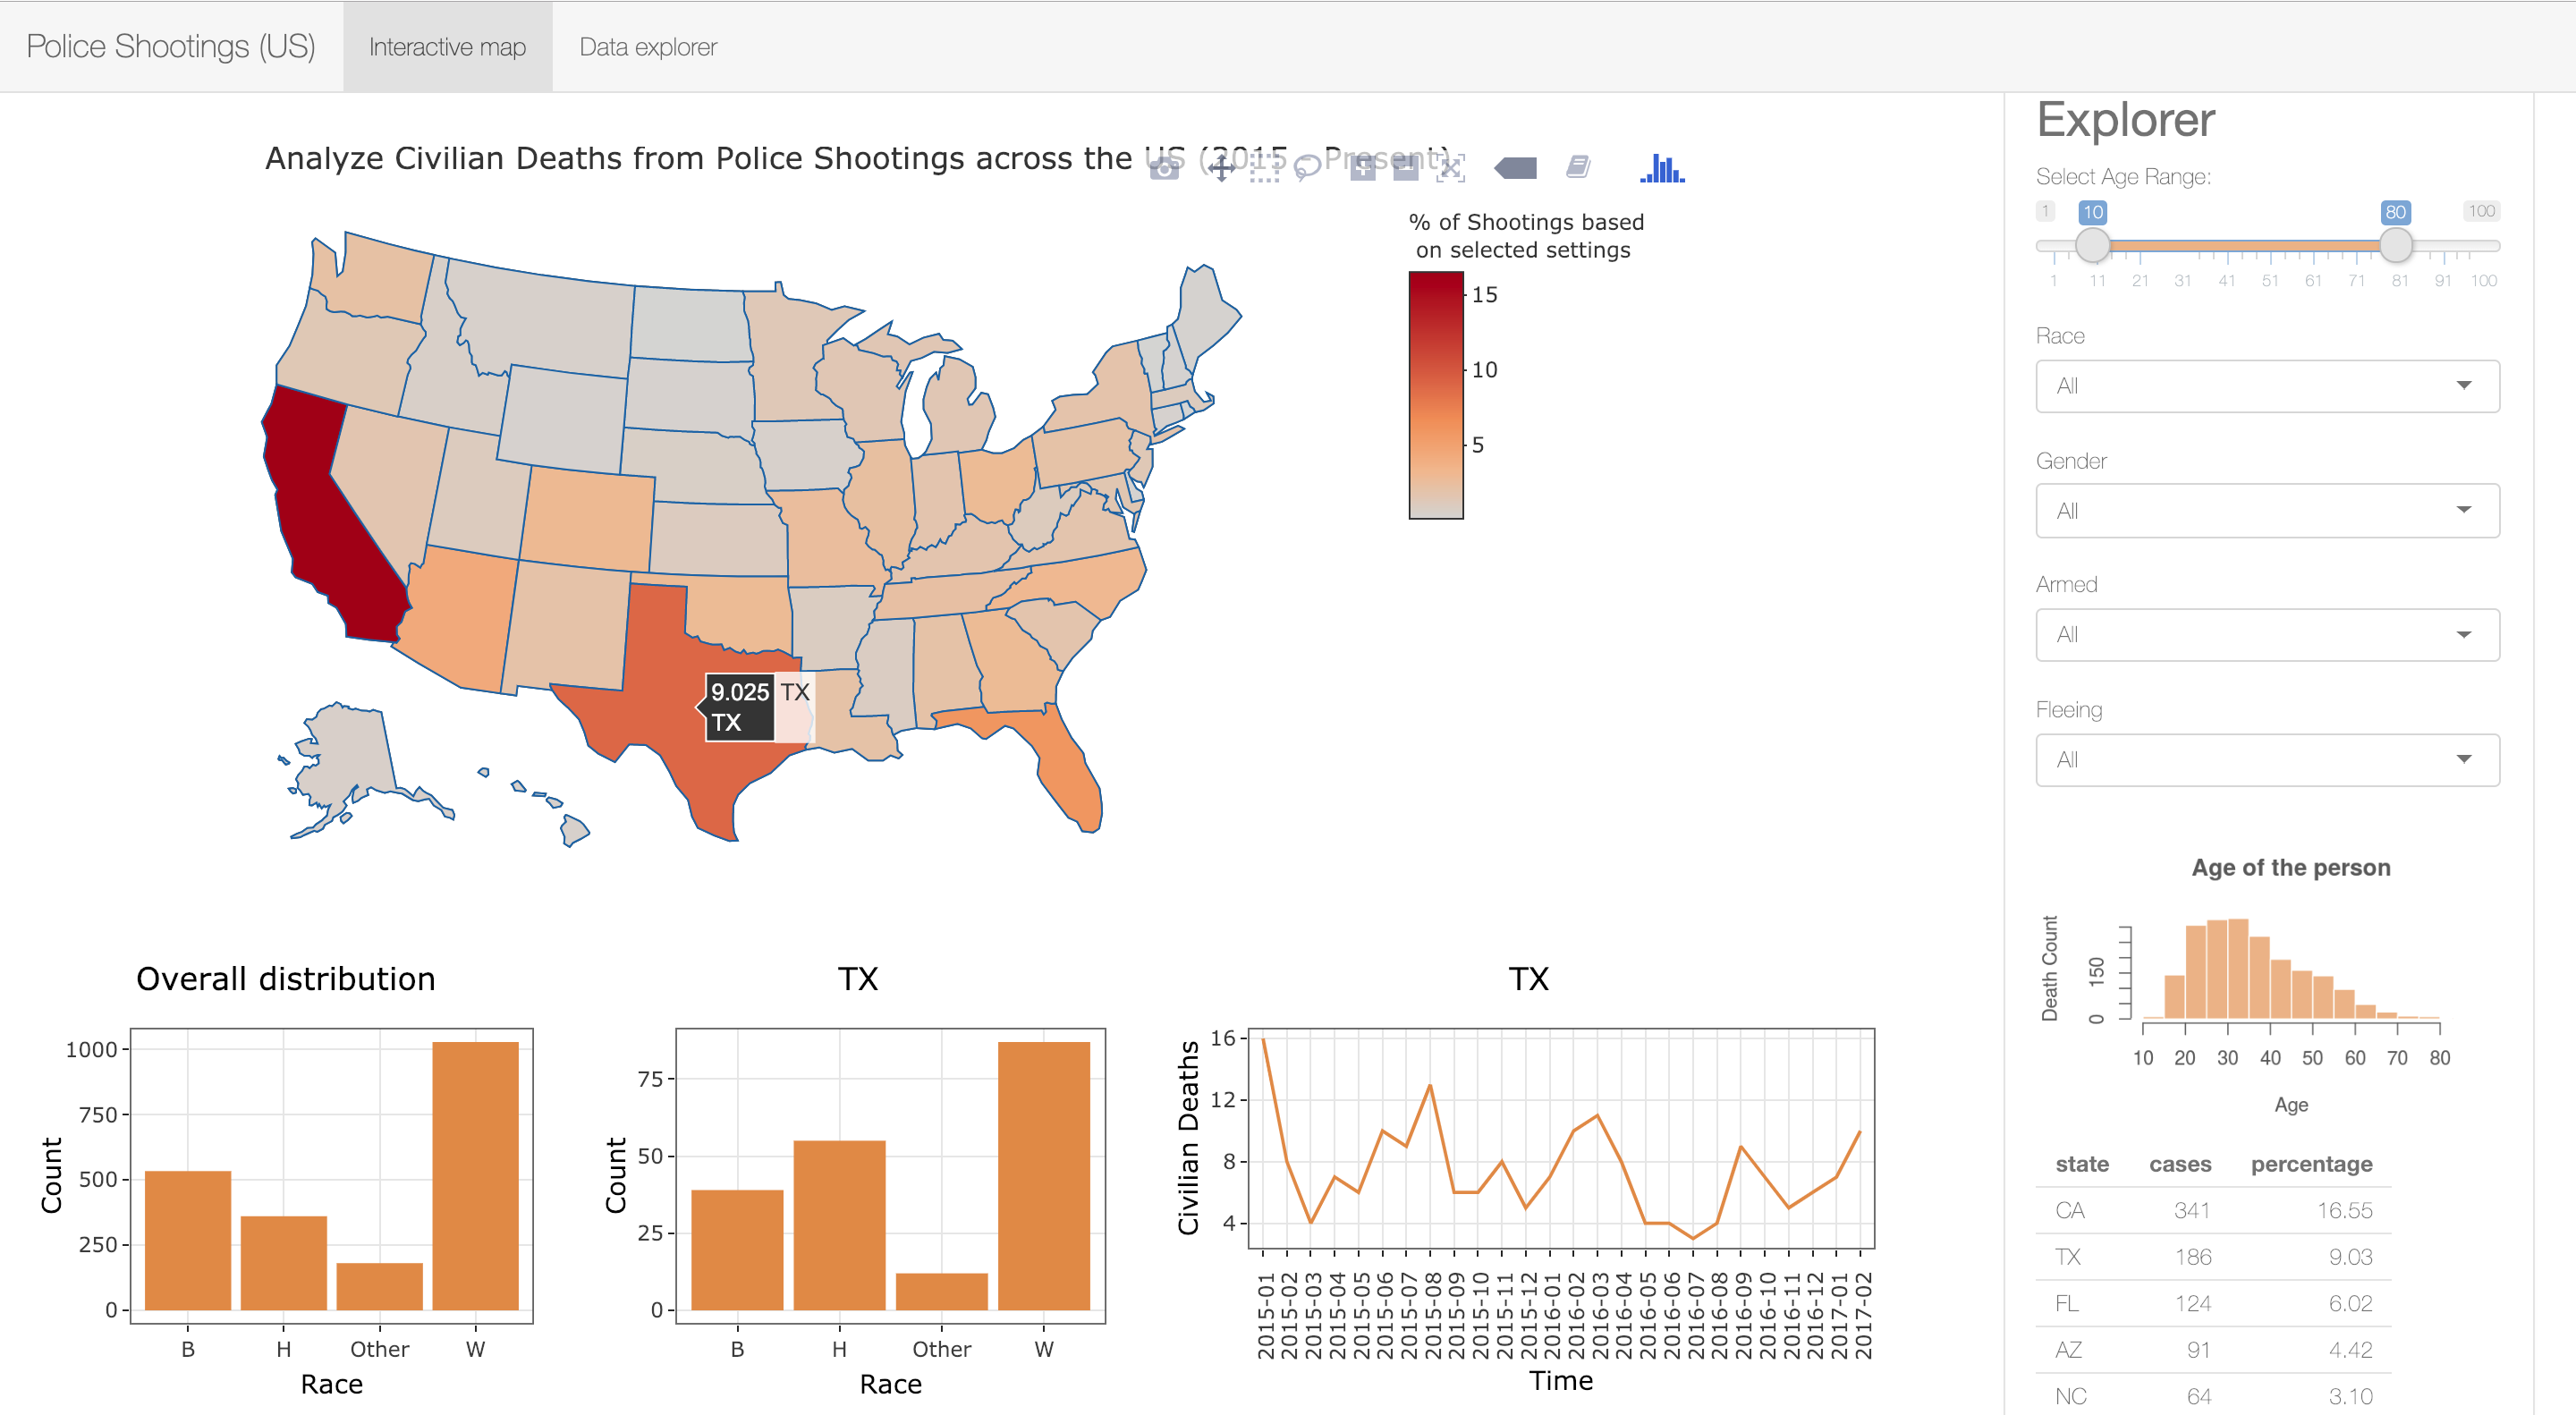Screen dimensions: 2576x1415
Task: Open the Race dropdown
Action: pyautogui.click(x=2267, y=386)
